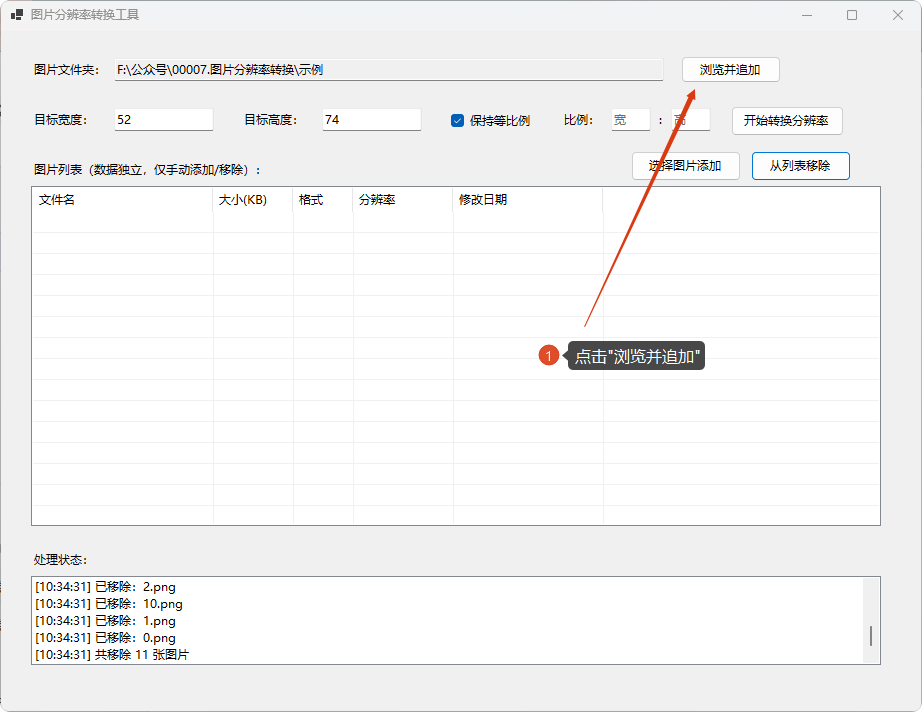Select log line 已移除：2.png
The image size is (922, 712).
pos(105,587)
